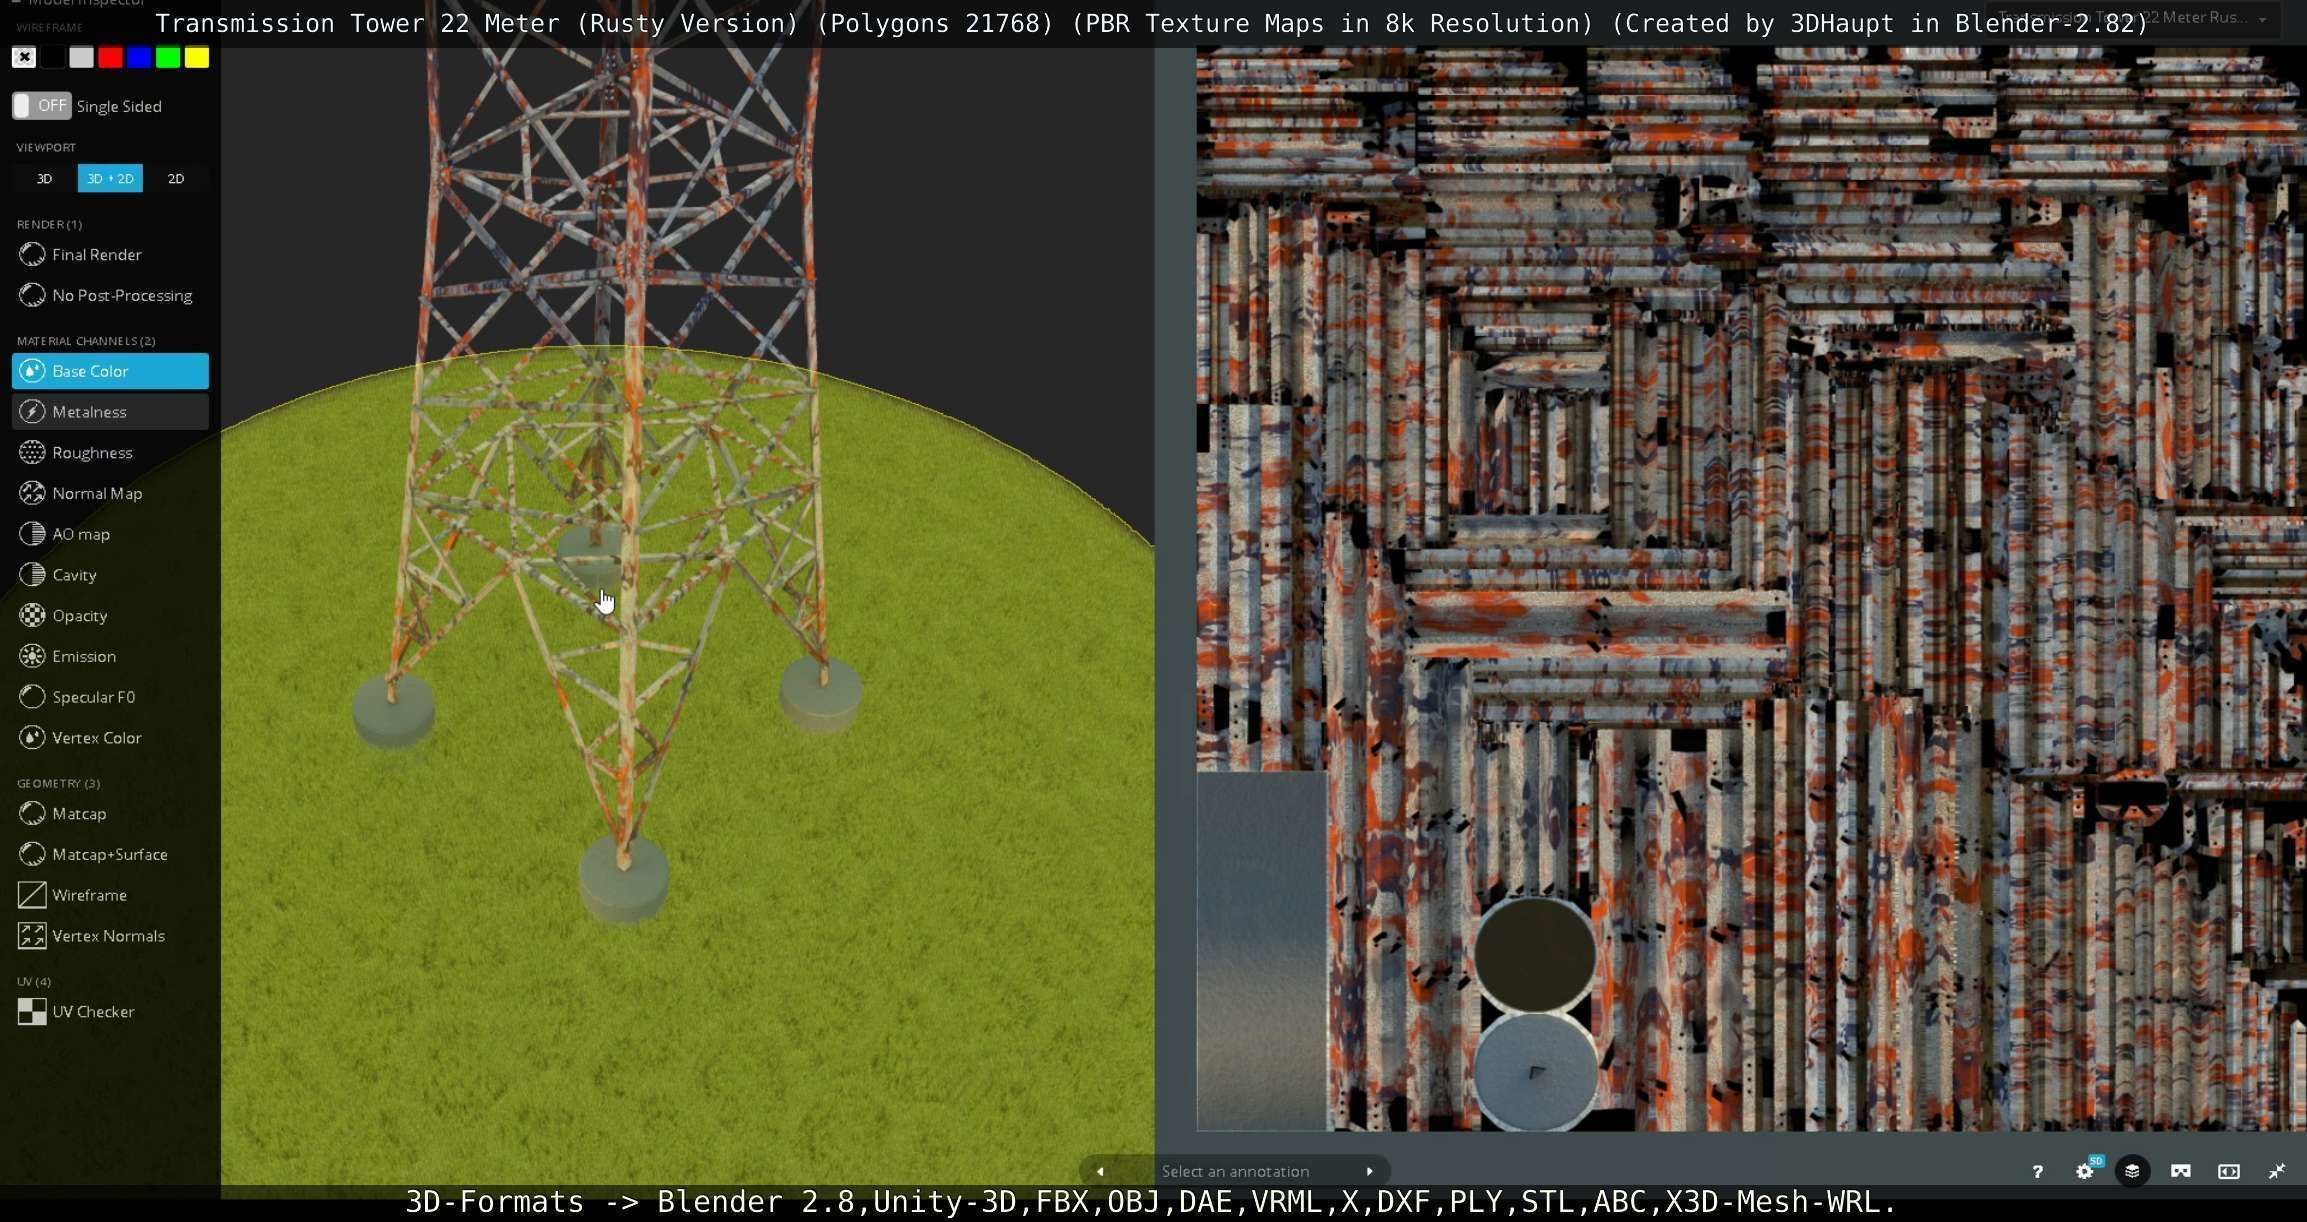2307x1222 pixels.
Task: Show the AO map channel
Action: click(110, 534)
